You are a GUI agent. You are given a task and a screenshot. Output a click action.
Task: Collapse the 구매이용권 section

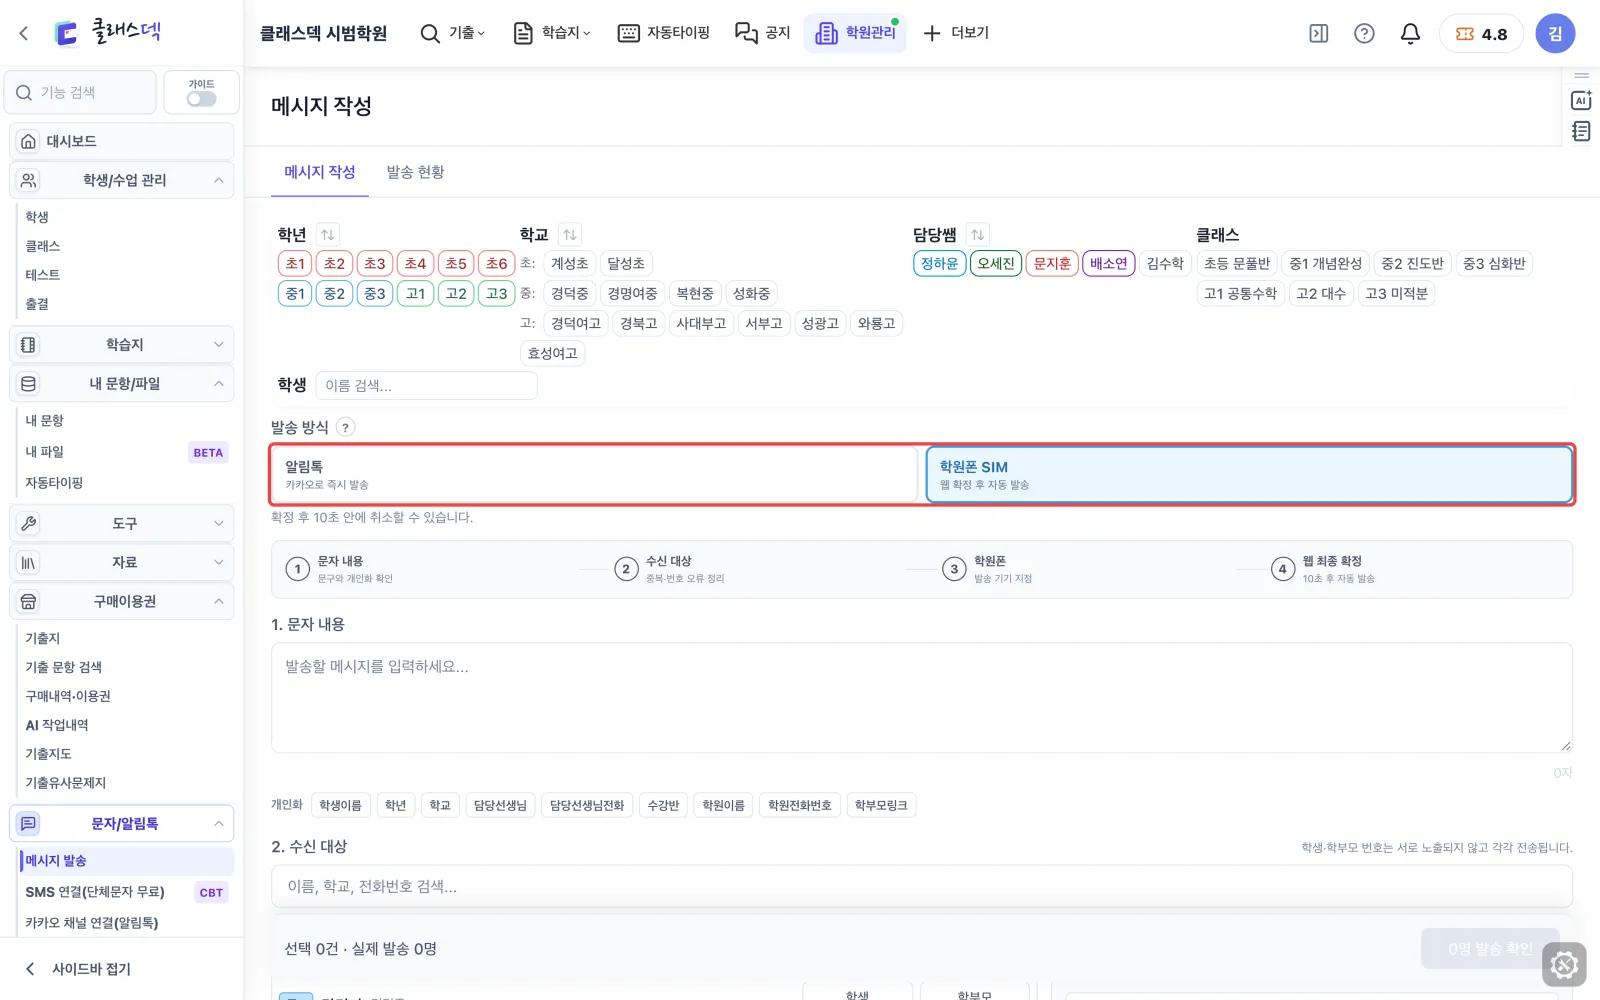point(122,601)
